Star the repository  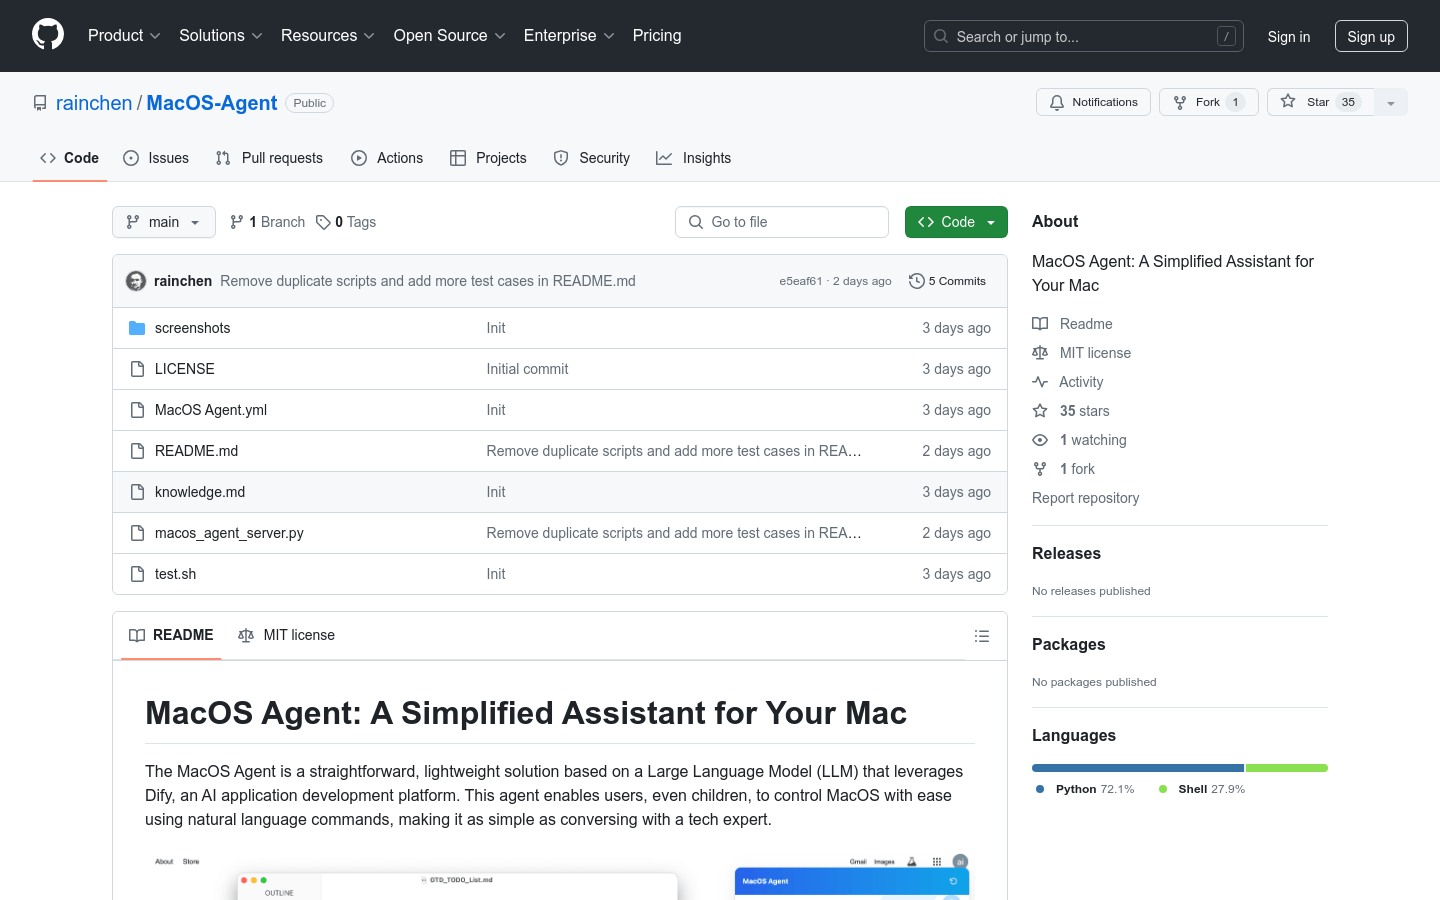click(1321, 102)
